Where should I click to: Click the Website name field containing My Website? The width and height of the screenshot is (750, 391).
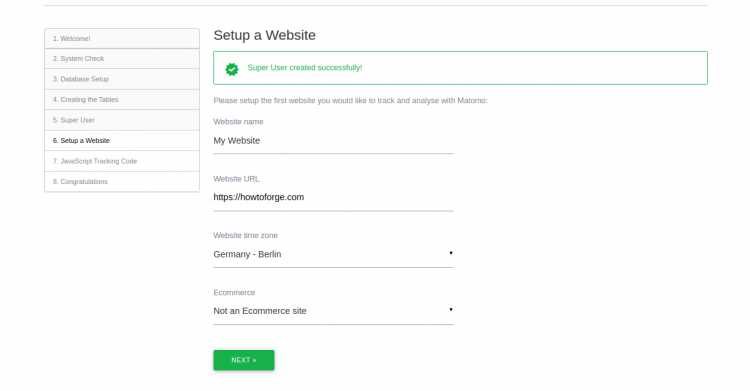point(333,141)
